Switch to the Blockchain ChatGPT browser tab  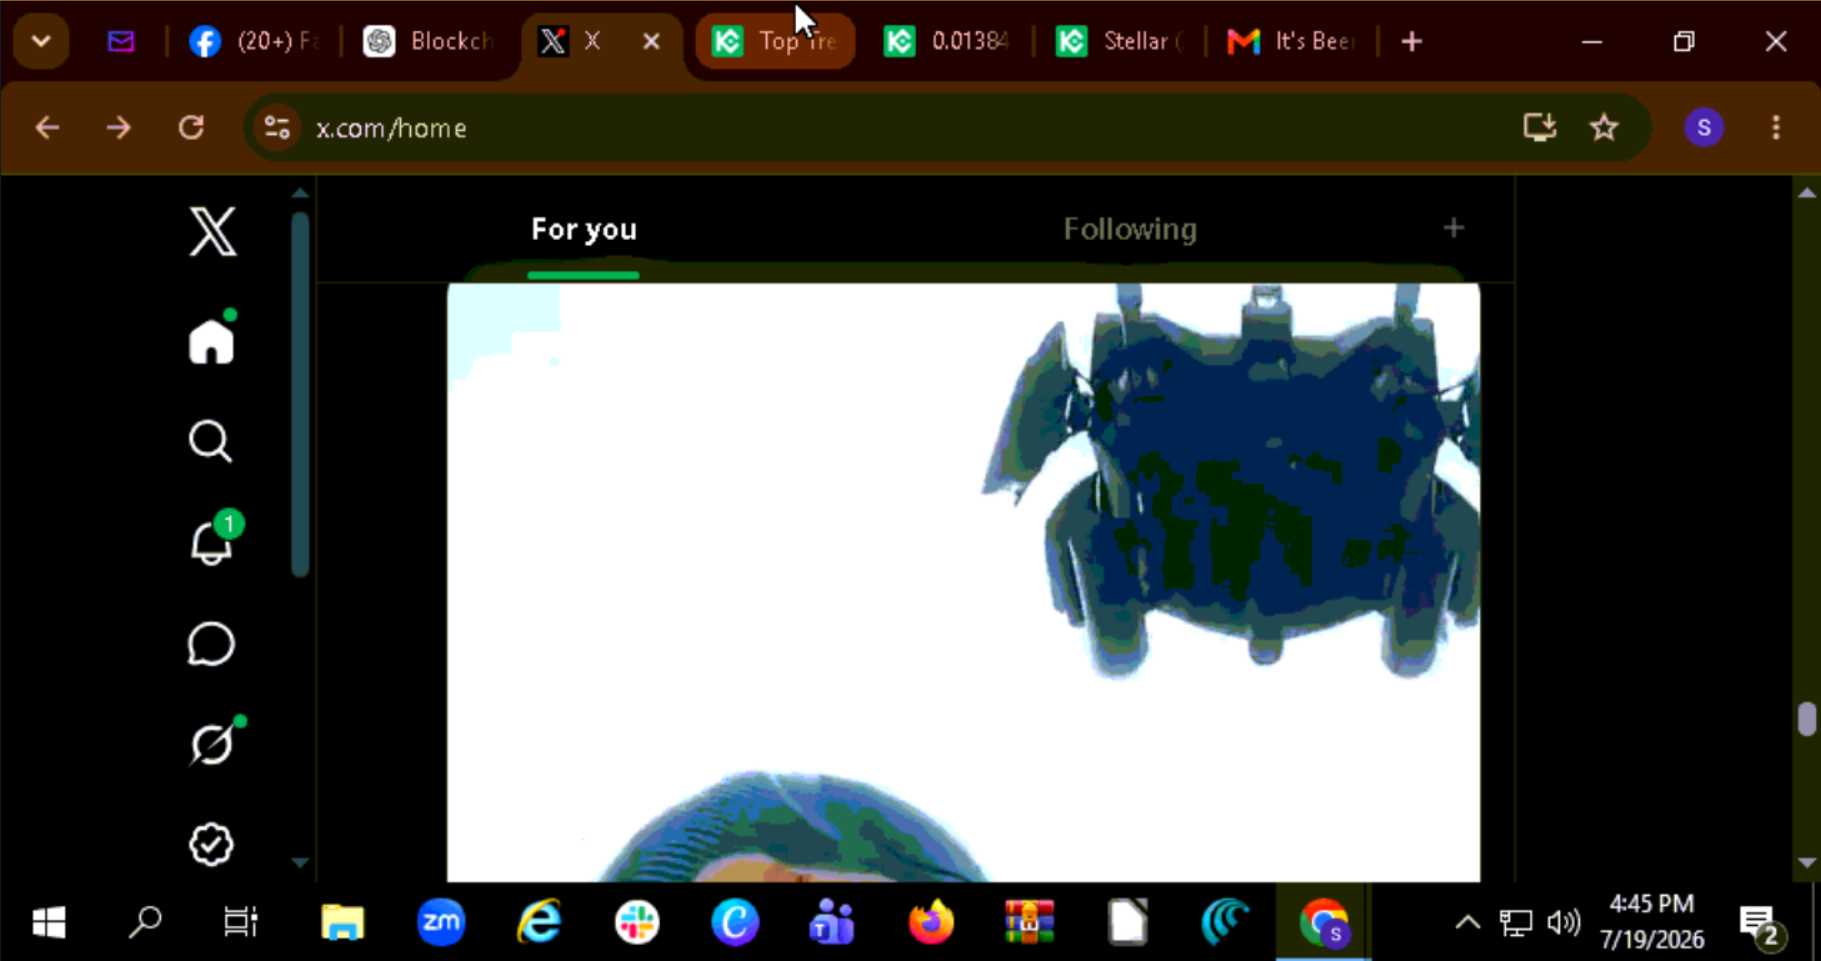tap(430, 41)
